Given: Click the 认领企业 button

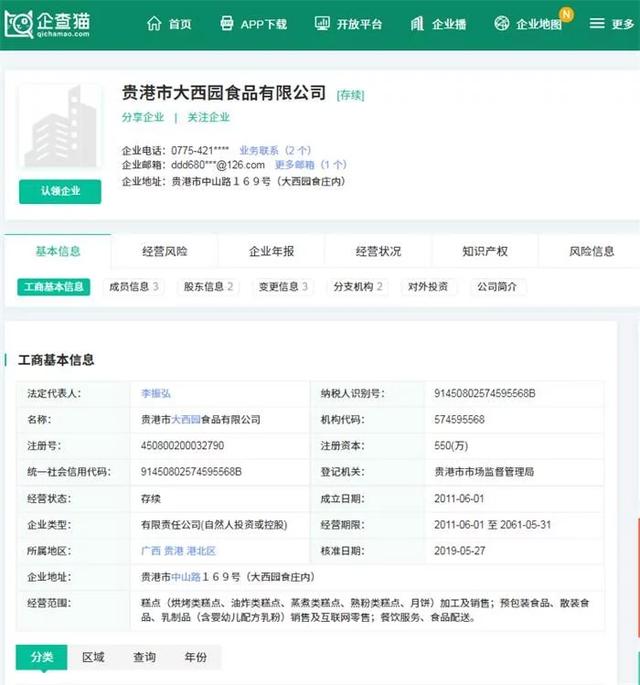Looking at the screenshot, I should tap(60, 191).
